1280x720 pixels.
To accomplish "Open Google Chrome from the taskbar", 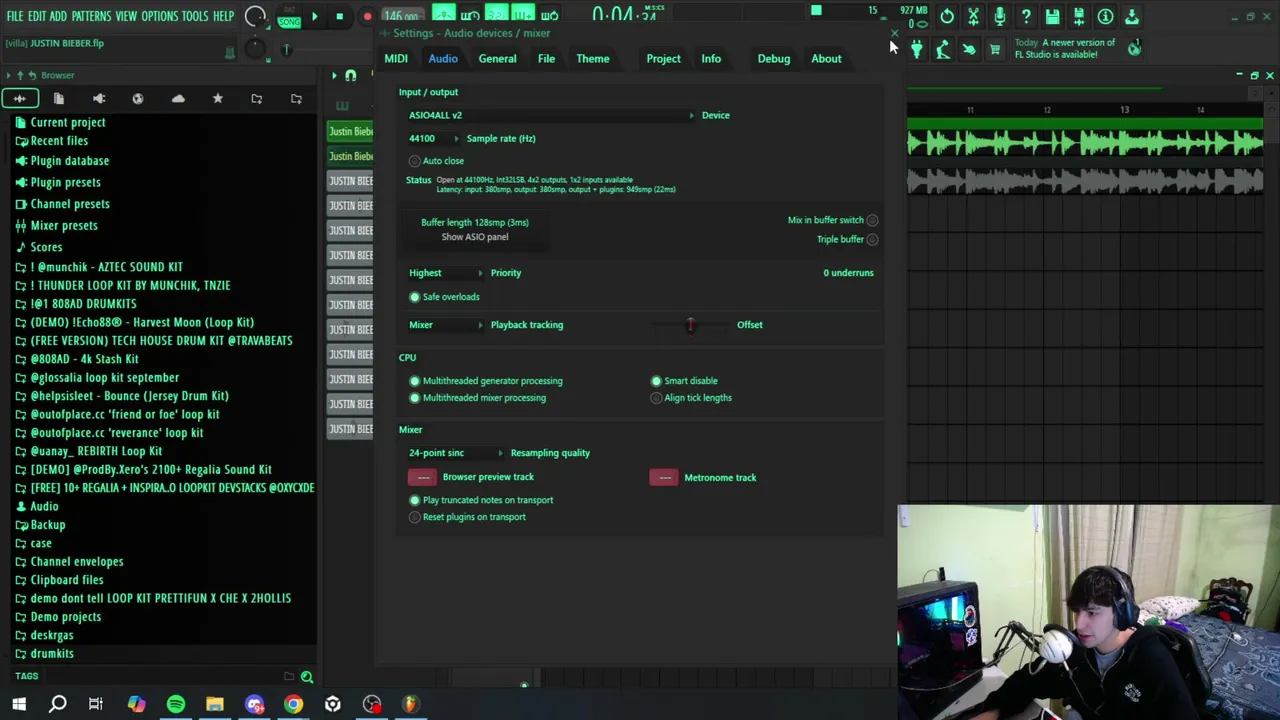I will [293, 704].
